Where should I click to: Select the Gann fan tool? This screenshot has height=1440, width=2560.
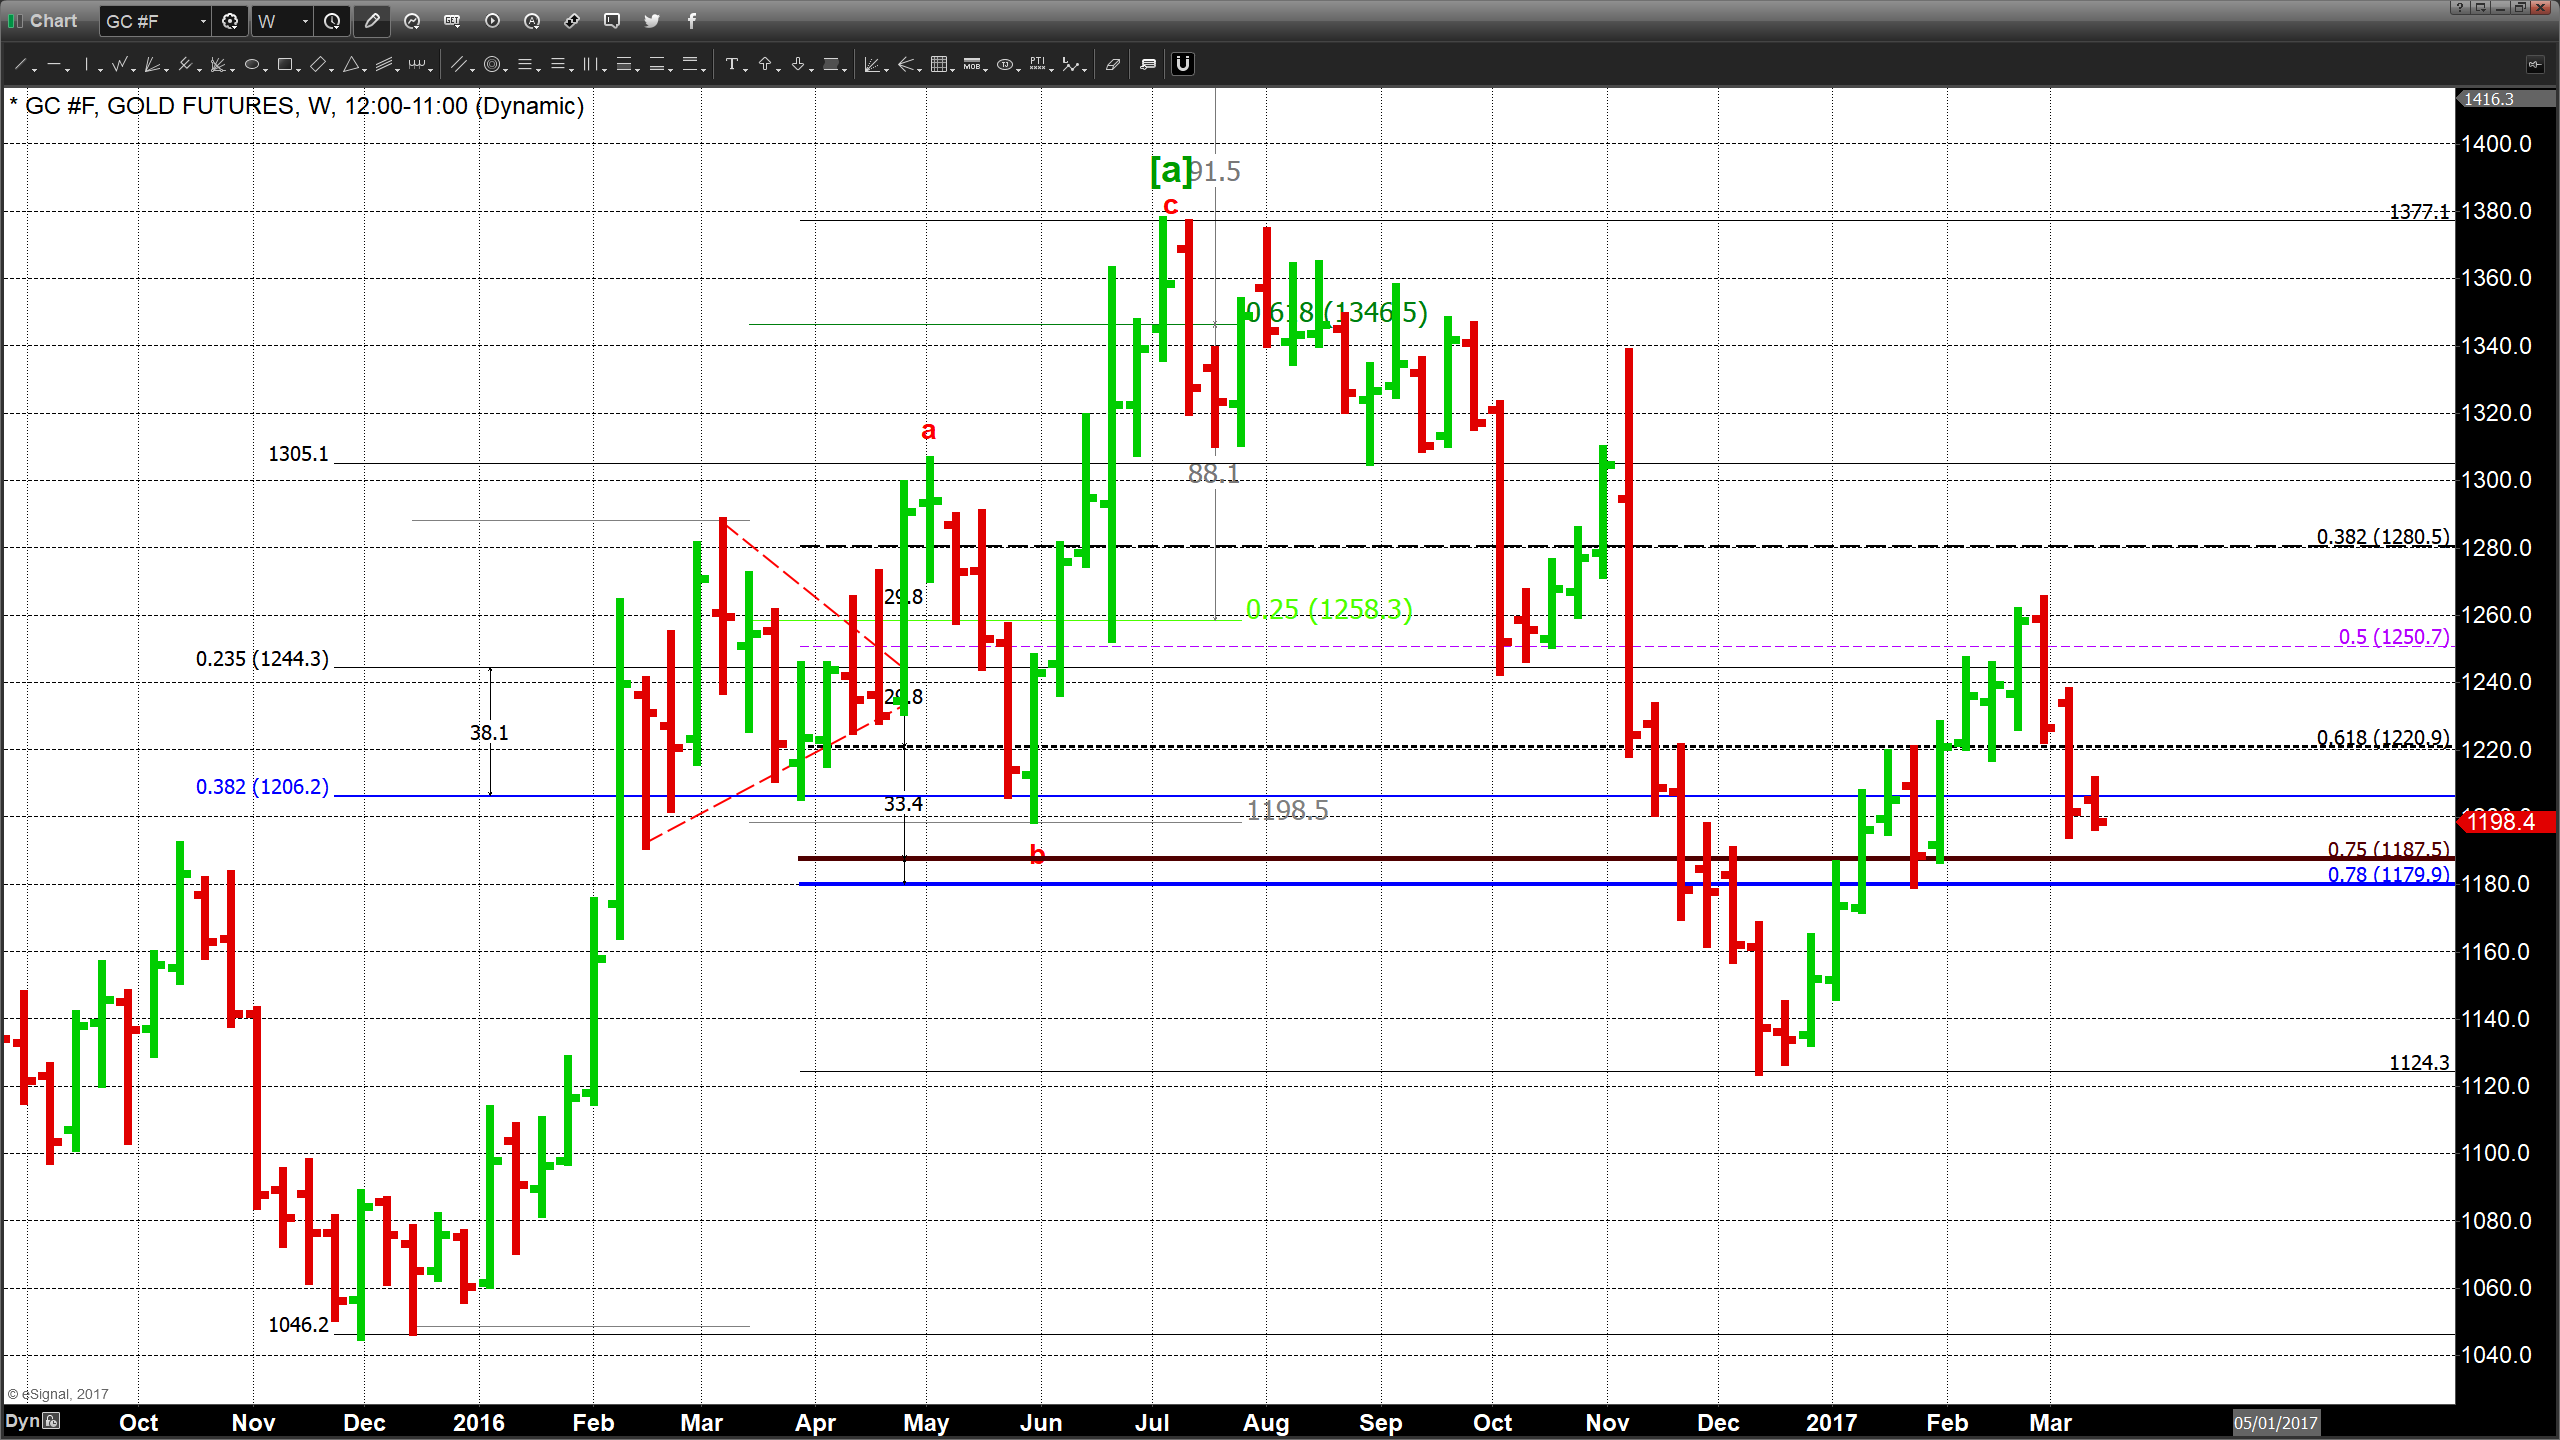pos(153,65)
